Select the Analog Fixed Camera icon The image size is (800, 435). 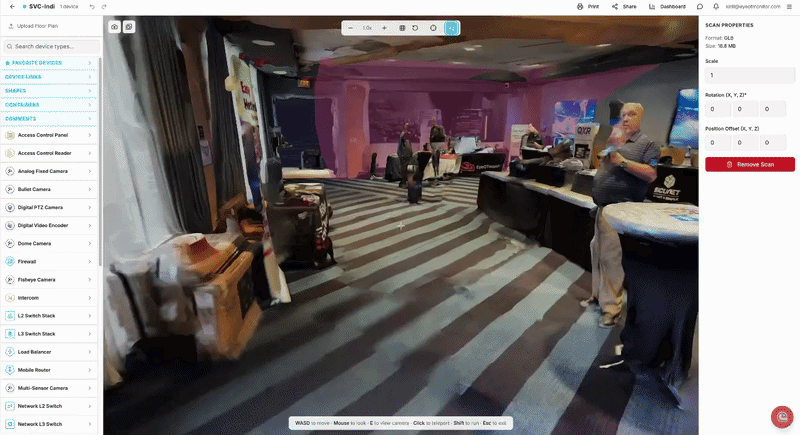[10, 171]
